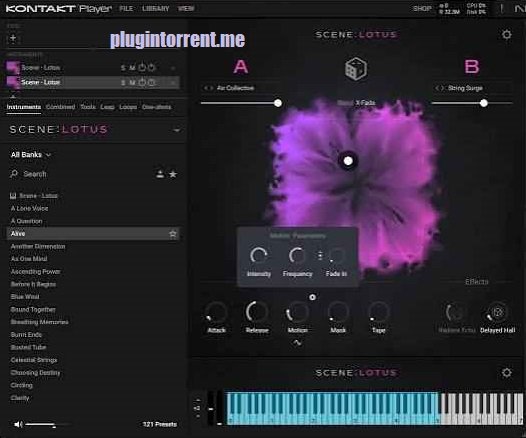Click the motion waveform icon below the Motion knob
This screenshot has height=438, width=526.
(x=297, y=343)
